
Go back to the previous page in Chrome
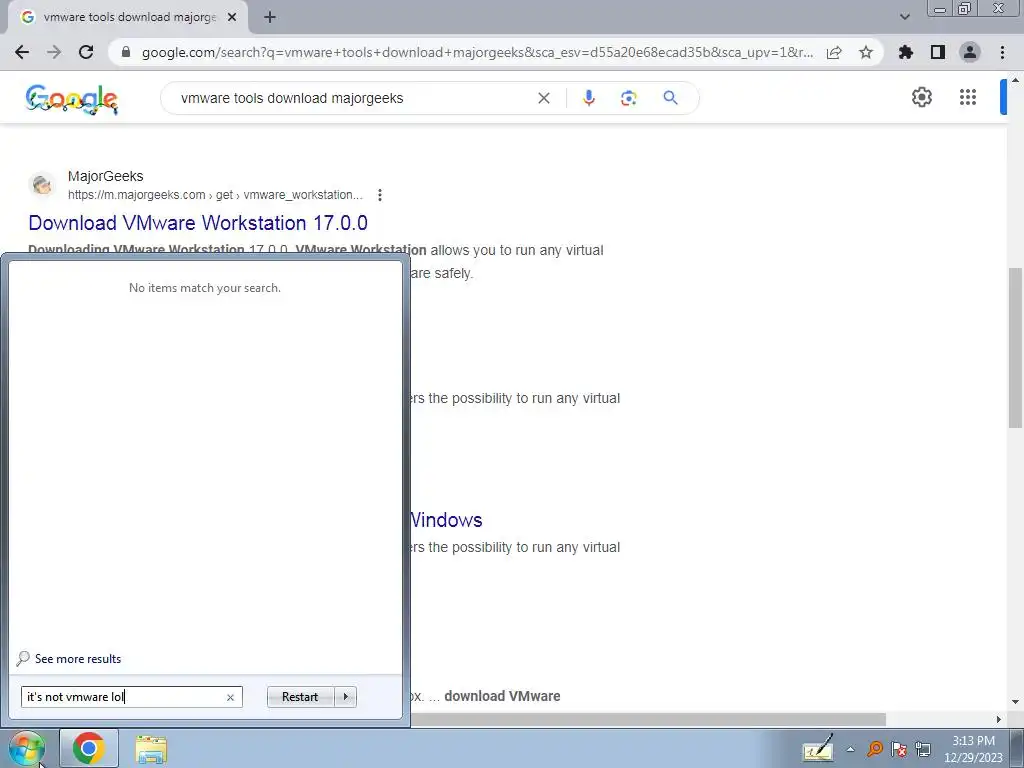pyautogui.click(x=22, y=52)
